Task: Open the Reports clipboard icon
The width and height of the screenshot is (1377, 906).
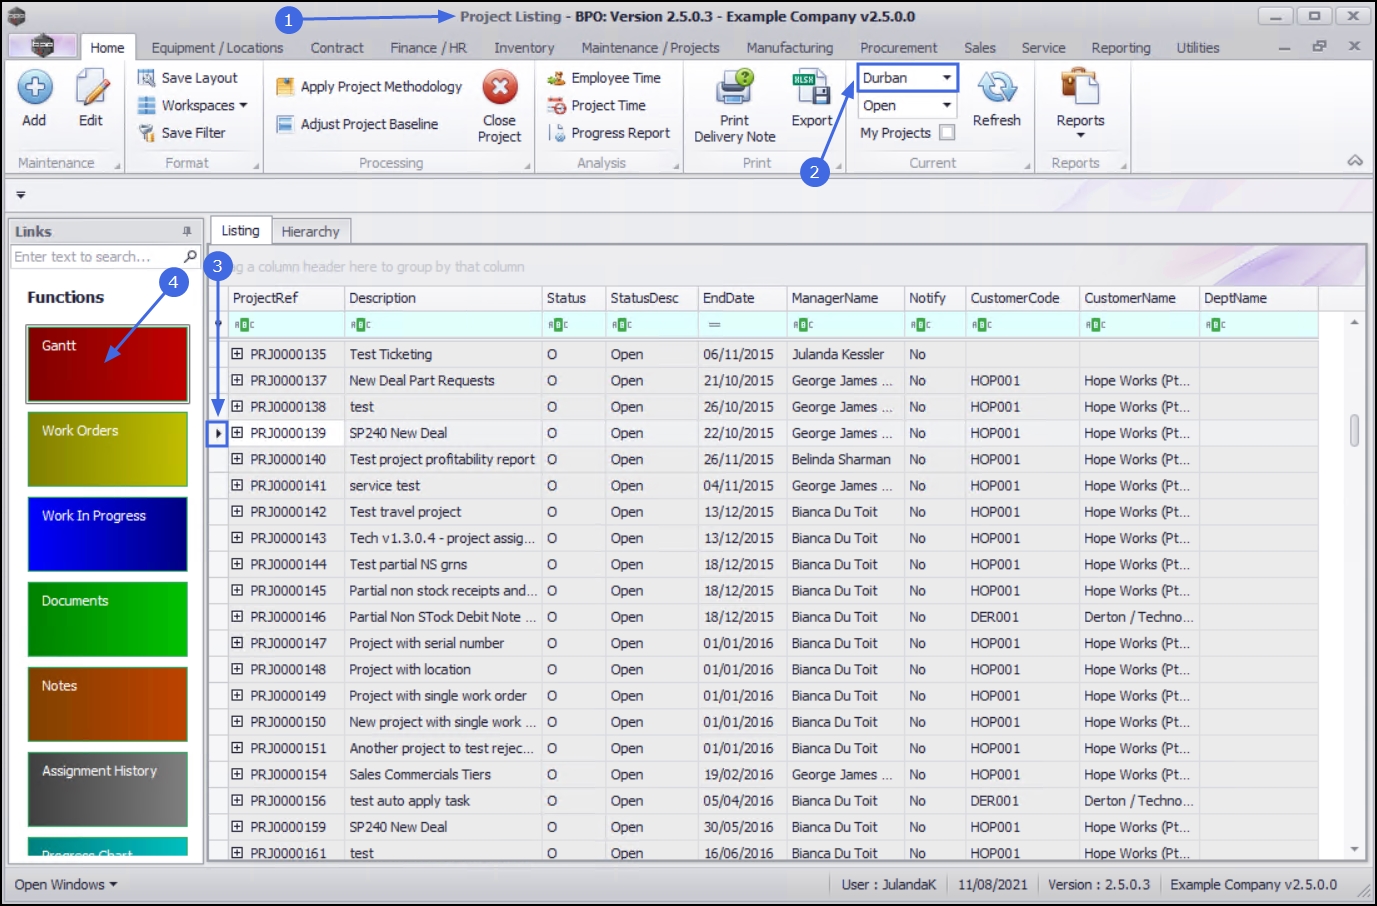Action: point(1080,88)
